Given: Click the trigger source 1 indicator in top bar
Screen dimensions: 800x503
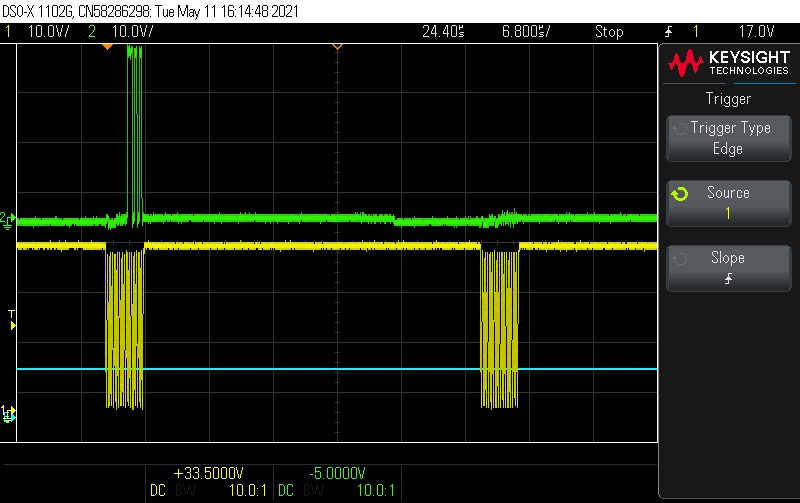Looking at the screenshot, I should tap(695, 32).
